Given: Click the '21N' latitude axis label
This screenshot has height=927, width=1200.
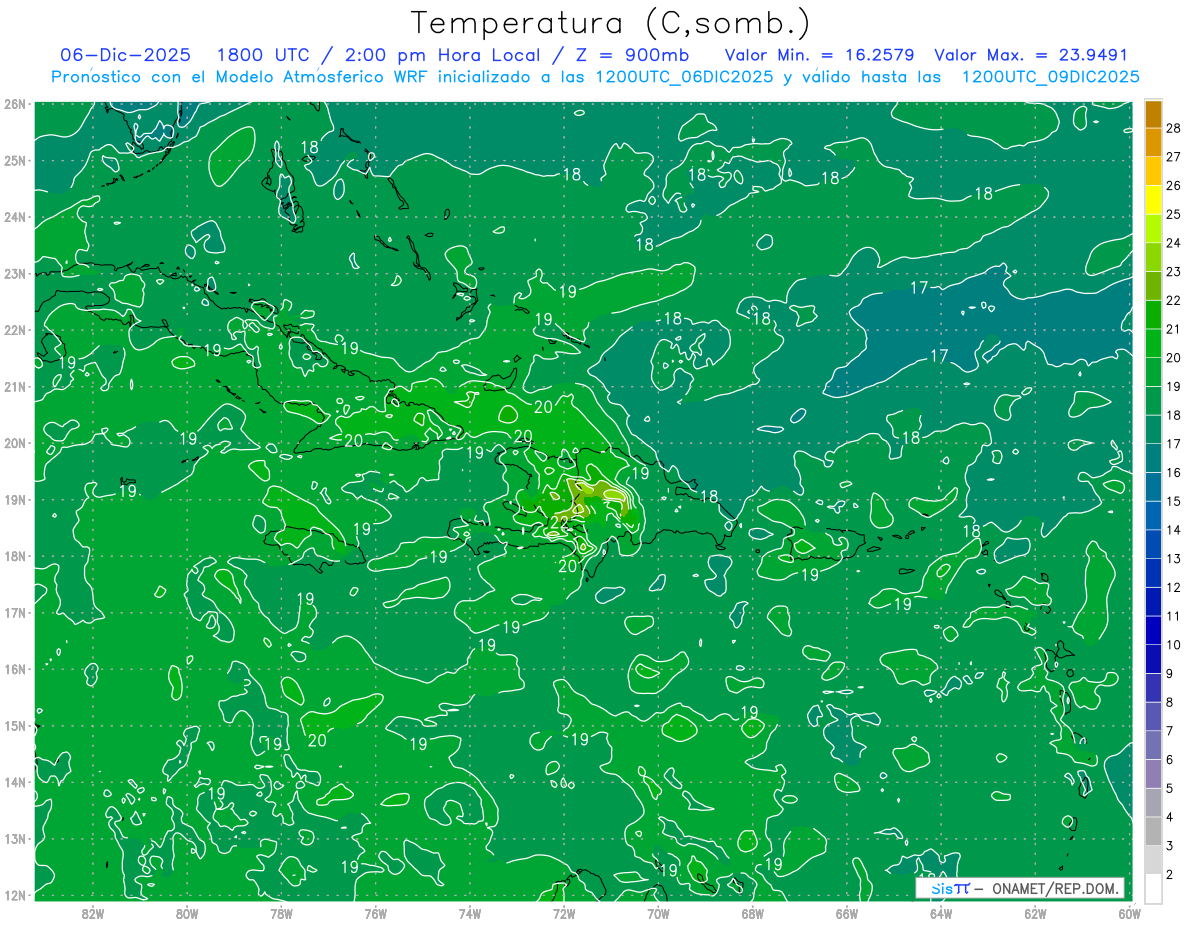Looking at the screenshot, I should pyautogui.click(x=15, y=386).
